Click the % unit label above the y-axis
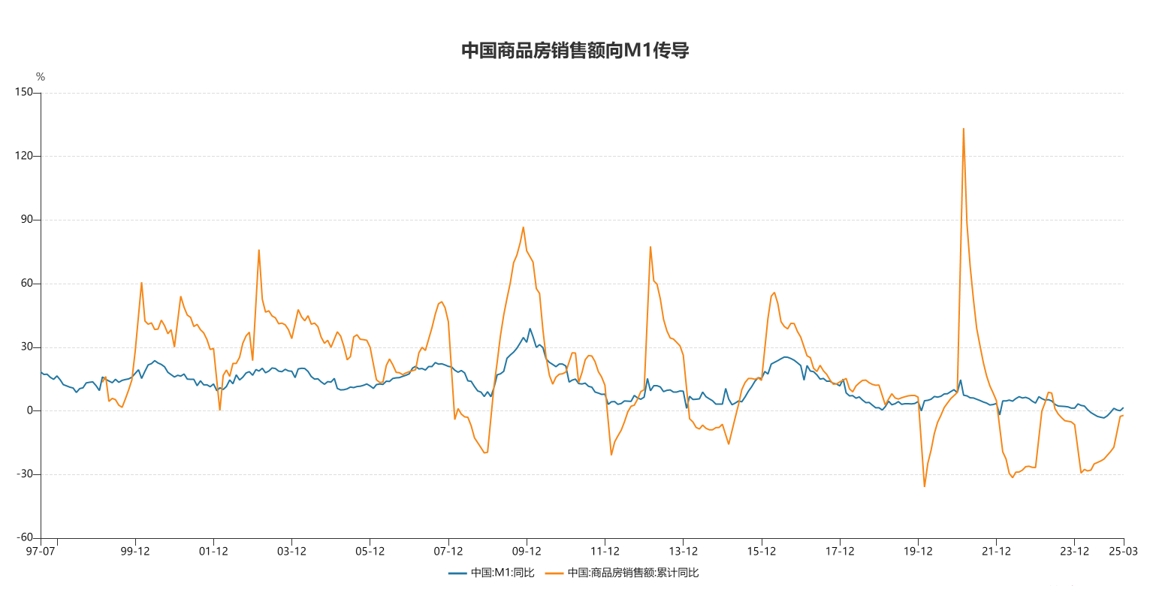This screenshot has width=1152, height=600. tap(40, 77)
